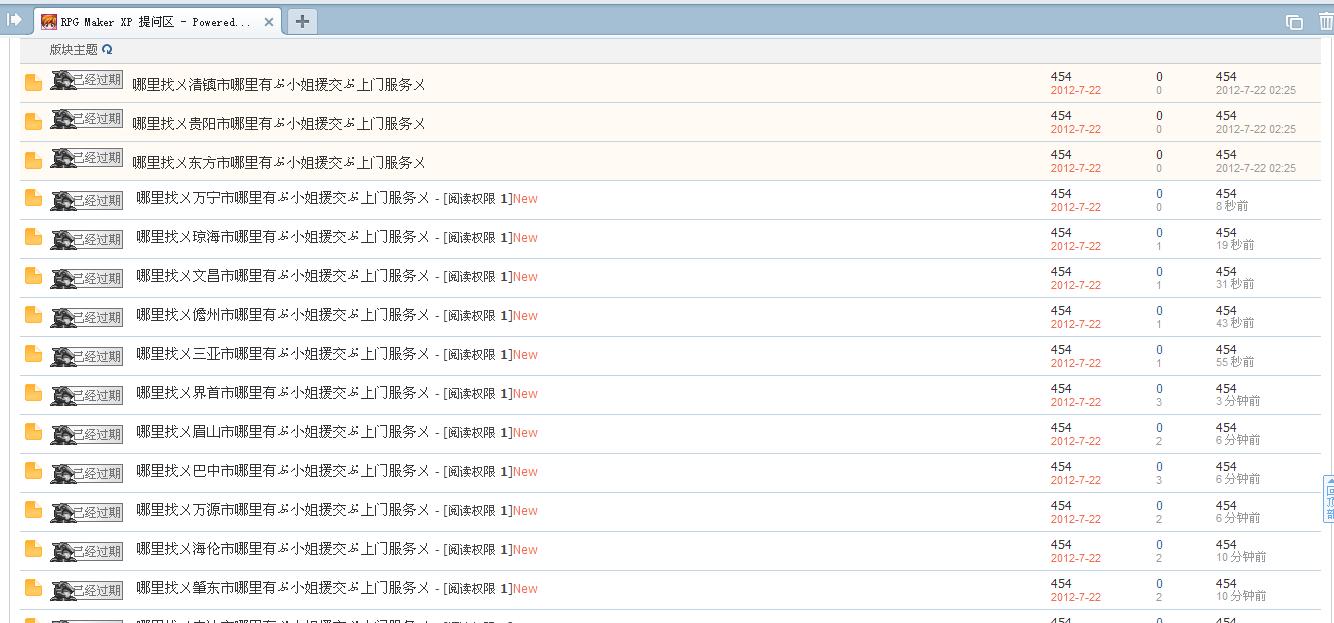The height and width of the screenshot is (623, 1334).
Task: Click the folder icon of 儋州市 thread
Action: click(x=33, y=315)
